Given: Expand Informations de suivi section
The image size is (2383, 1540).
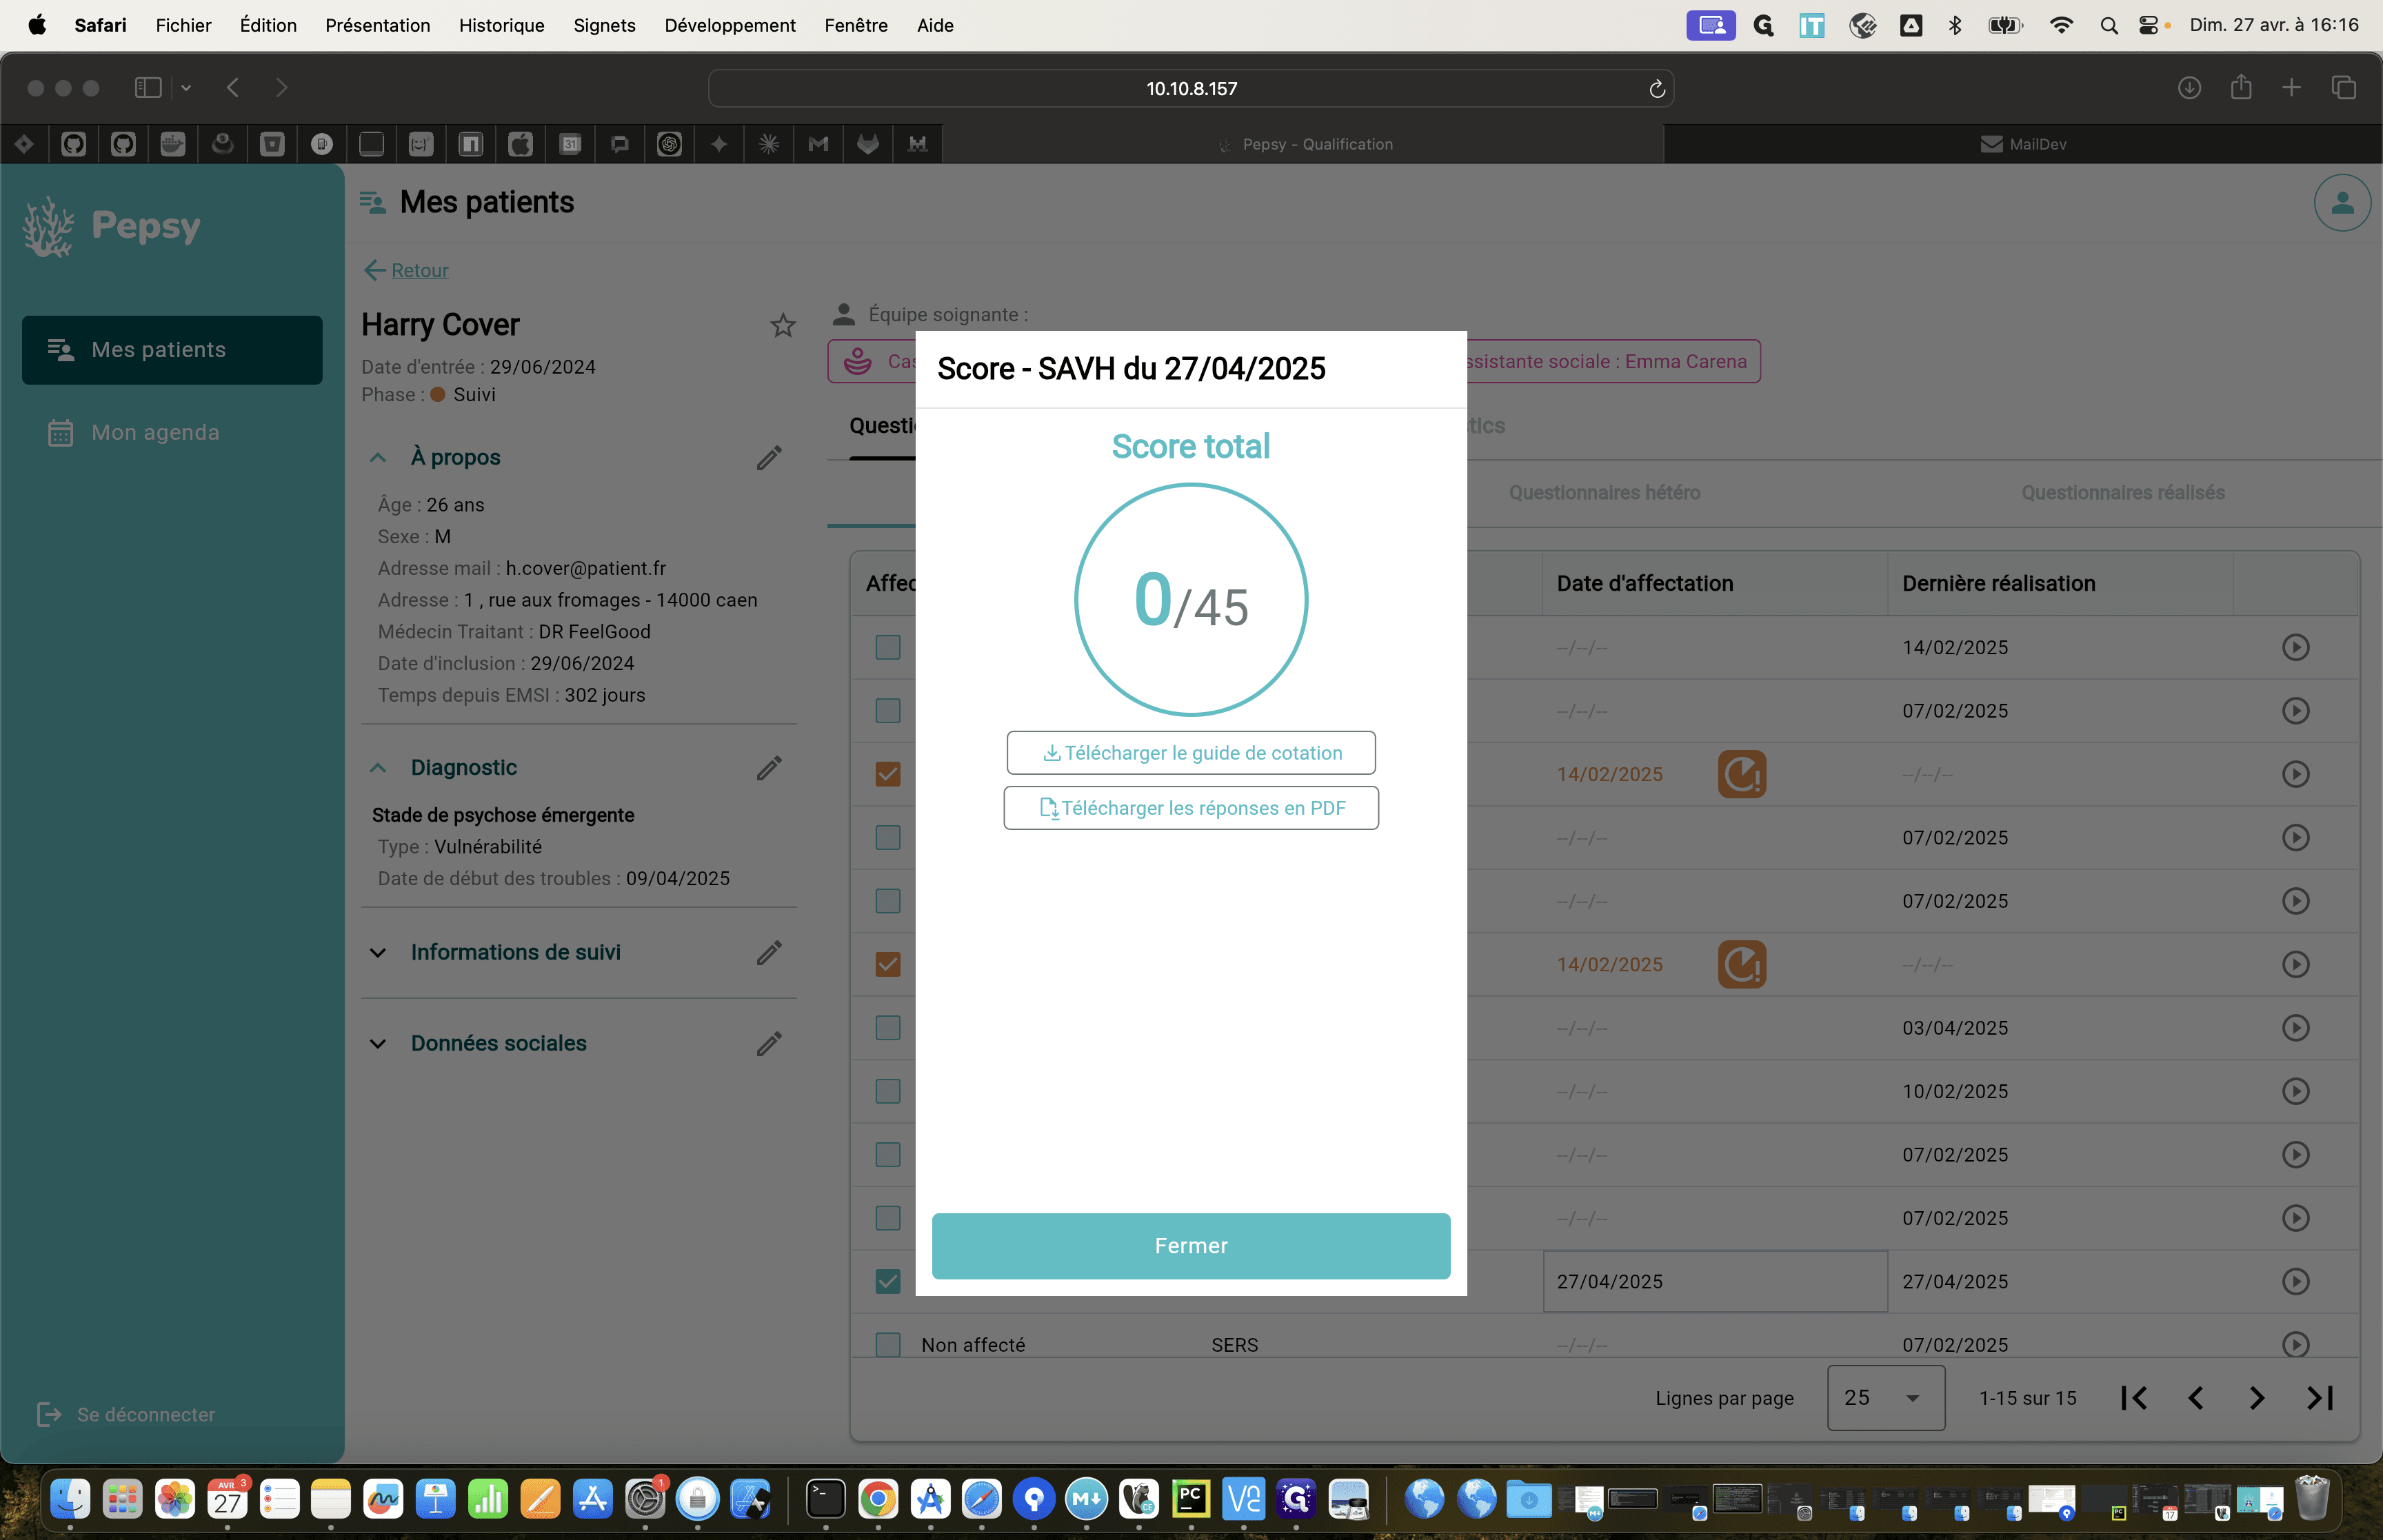Looking at the screenshot, I should (378, 952).
